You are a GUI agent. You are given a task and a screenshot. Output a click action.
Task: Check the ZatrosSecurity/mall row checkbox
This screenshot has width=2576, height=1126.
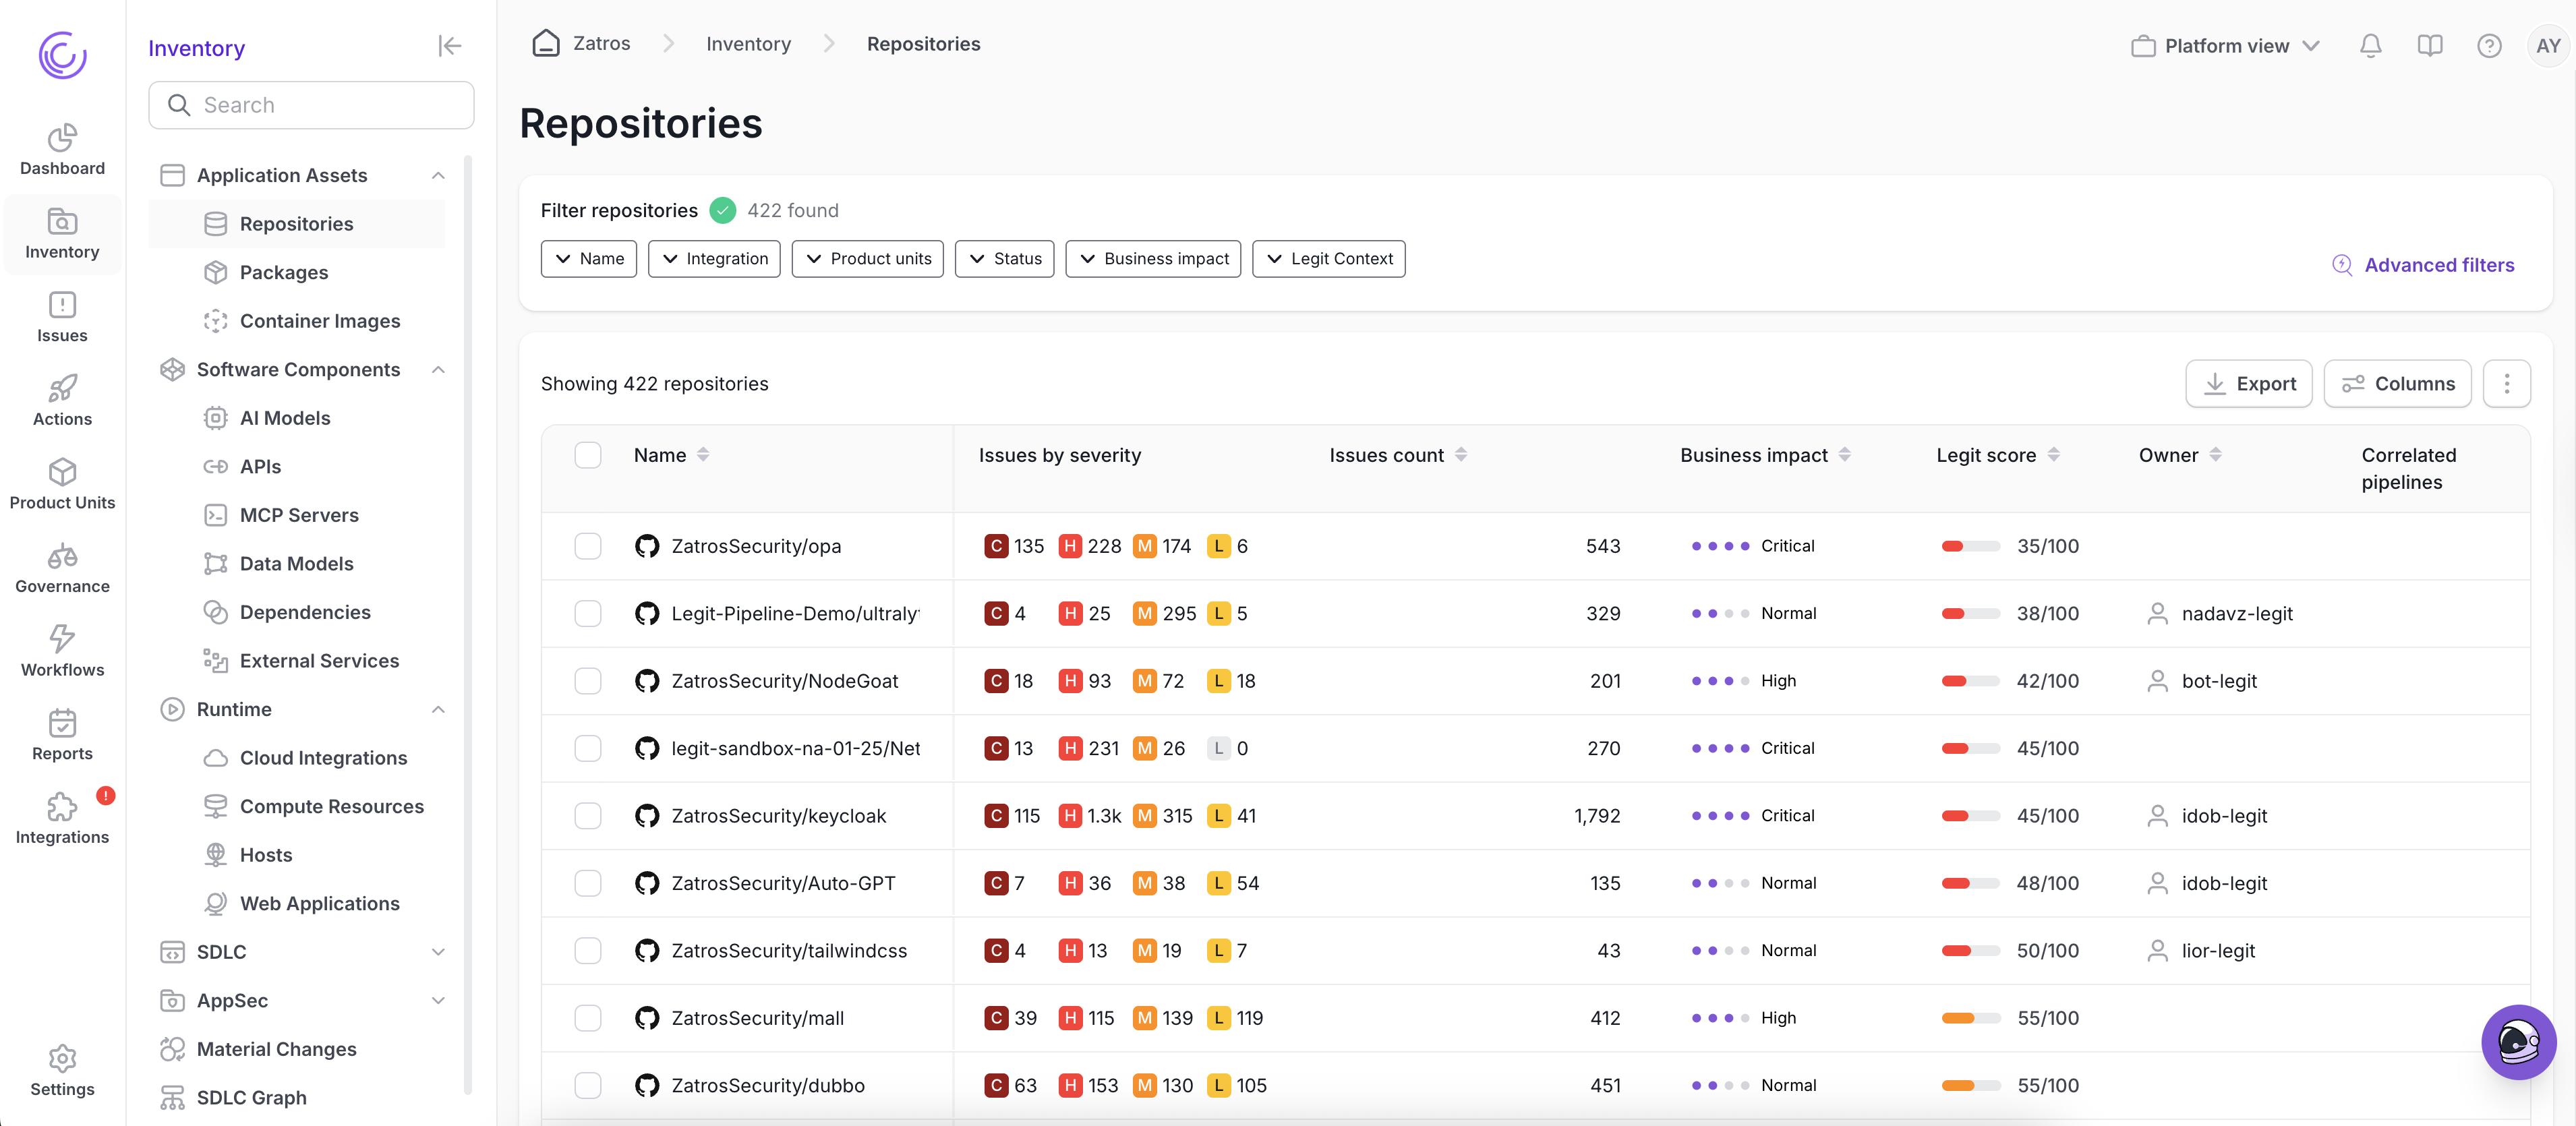coord(588,1018)
